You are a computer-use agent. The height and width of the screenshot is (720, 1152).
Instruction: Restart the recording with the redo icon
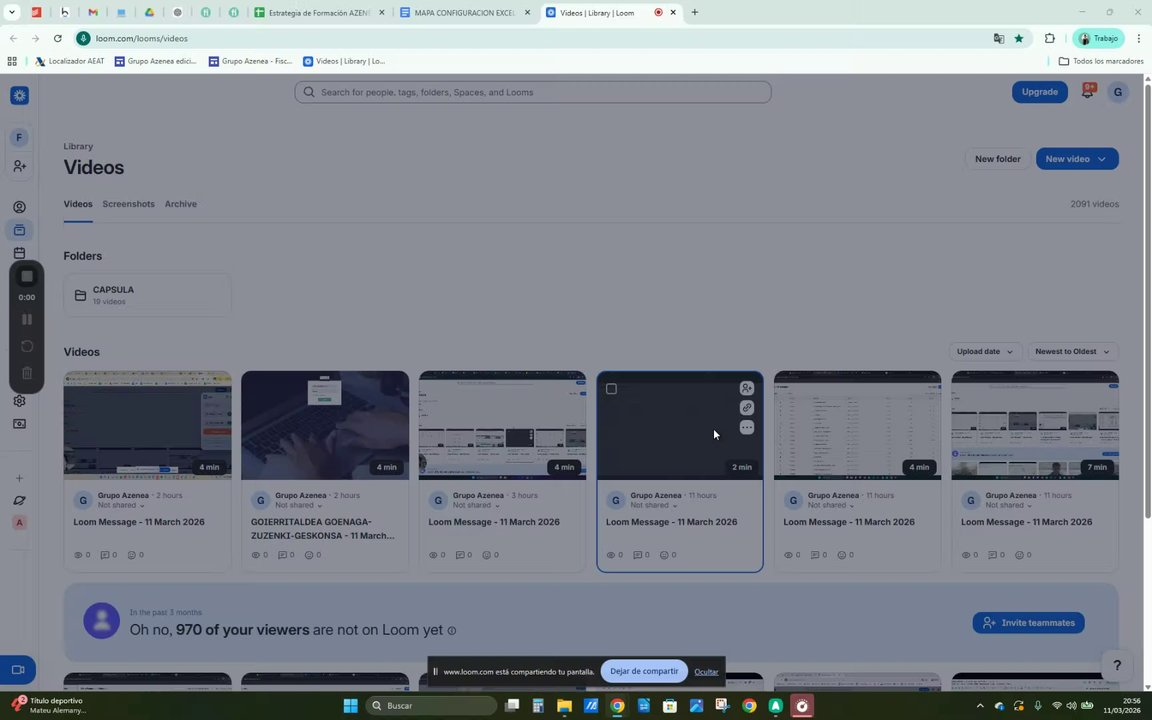[26, 346]
